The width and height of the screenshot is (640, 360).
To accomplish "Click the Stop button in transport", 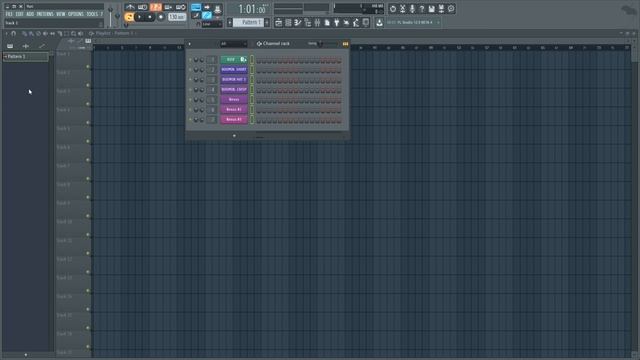I will [150, 17].
